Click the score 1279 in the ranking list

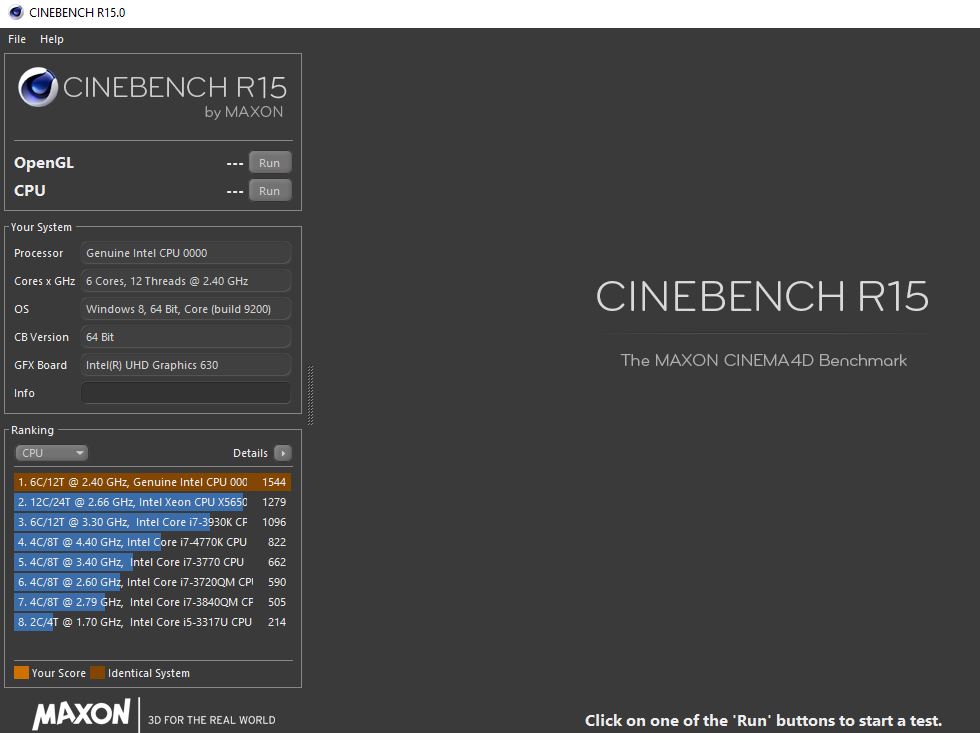point(274,502)
